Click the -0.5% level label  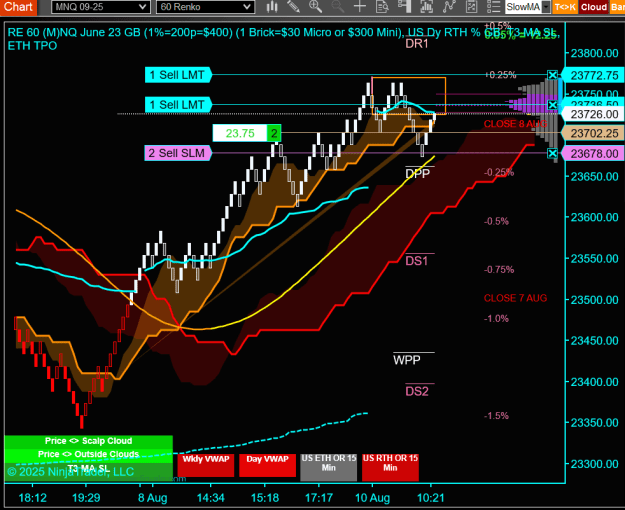(496, 221)
